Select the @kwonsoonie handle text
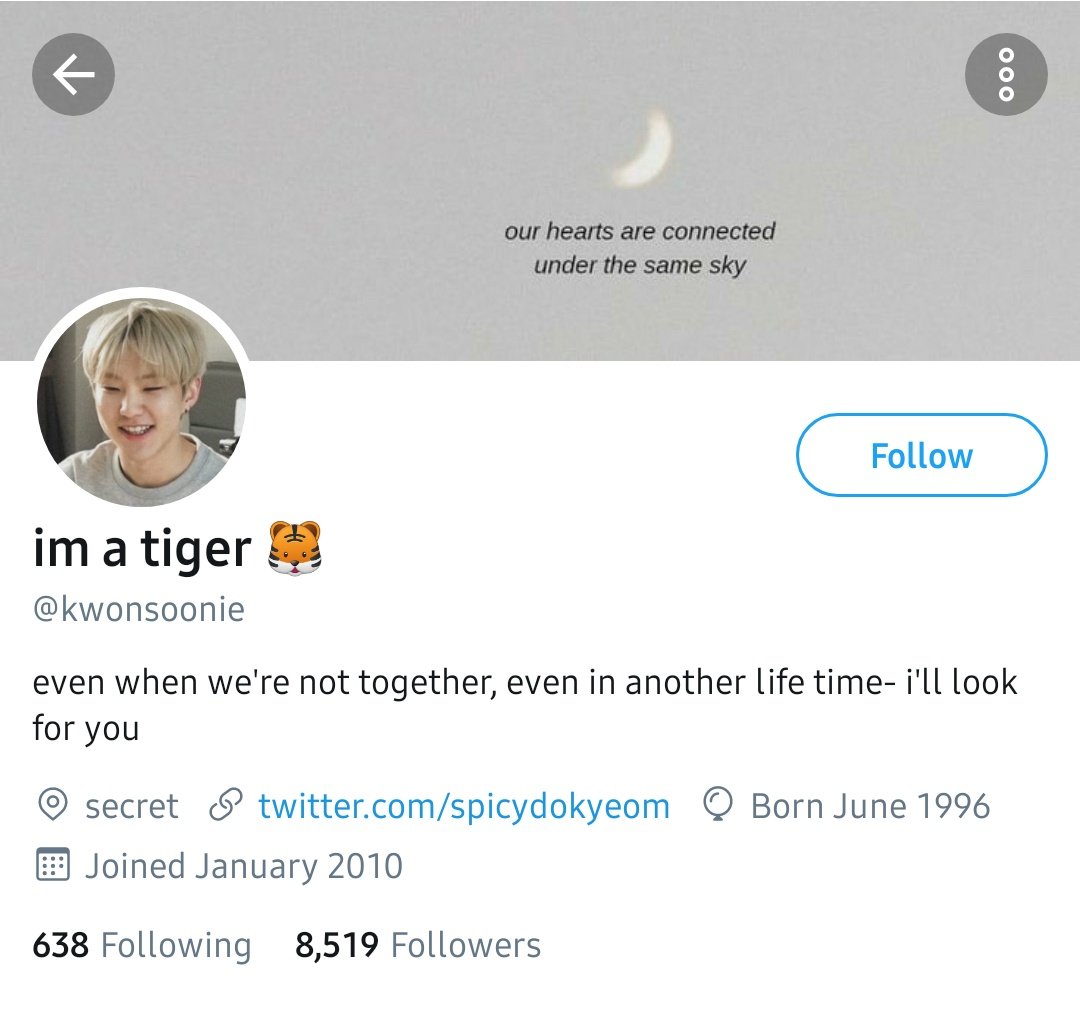 (x=138, y=610)
